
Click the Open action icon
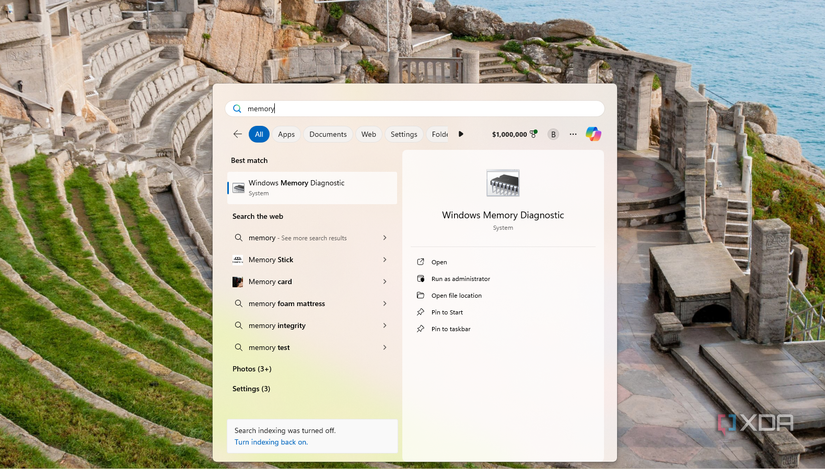point(420,262)
